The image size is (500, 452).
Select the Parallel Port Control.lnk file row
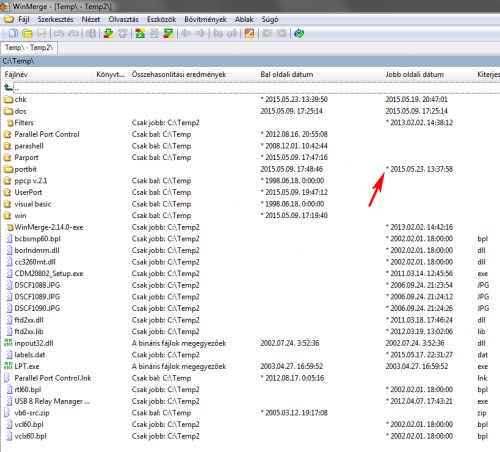coord(250,378)
